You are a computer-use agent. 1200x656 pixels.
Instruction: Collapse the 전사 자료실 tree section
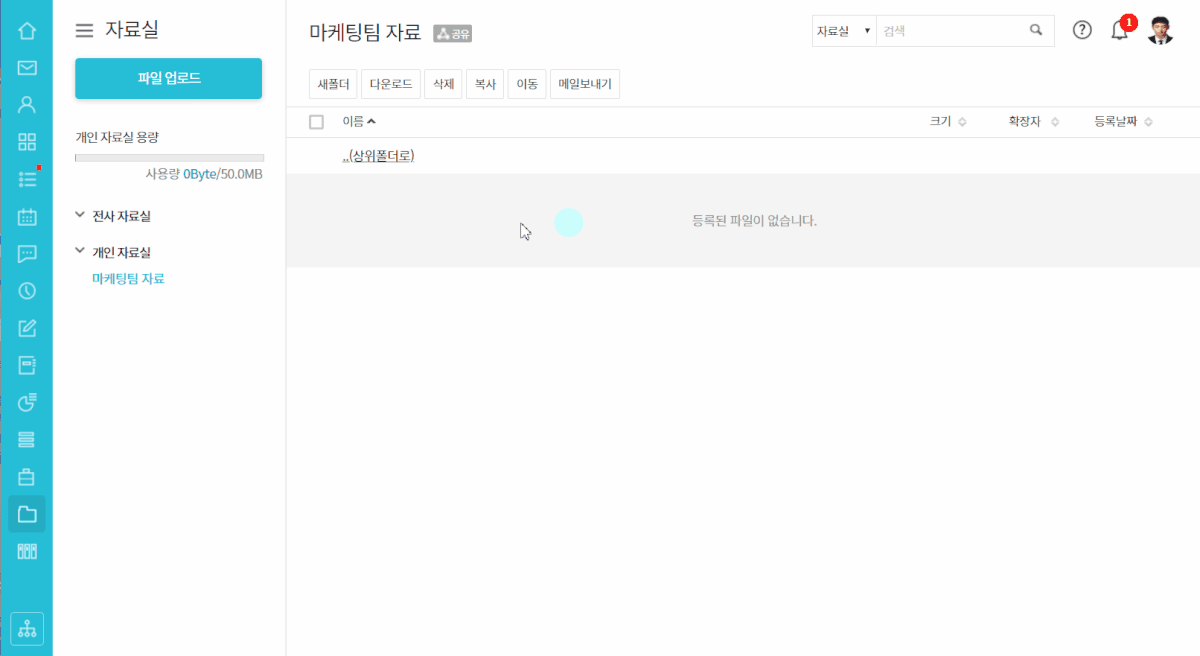[x=81, y=215]
